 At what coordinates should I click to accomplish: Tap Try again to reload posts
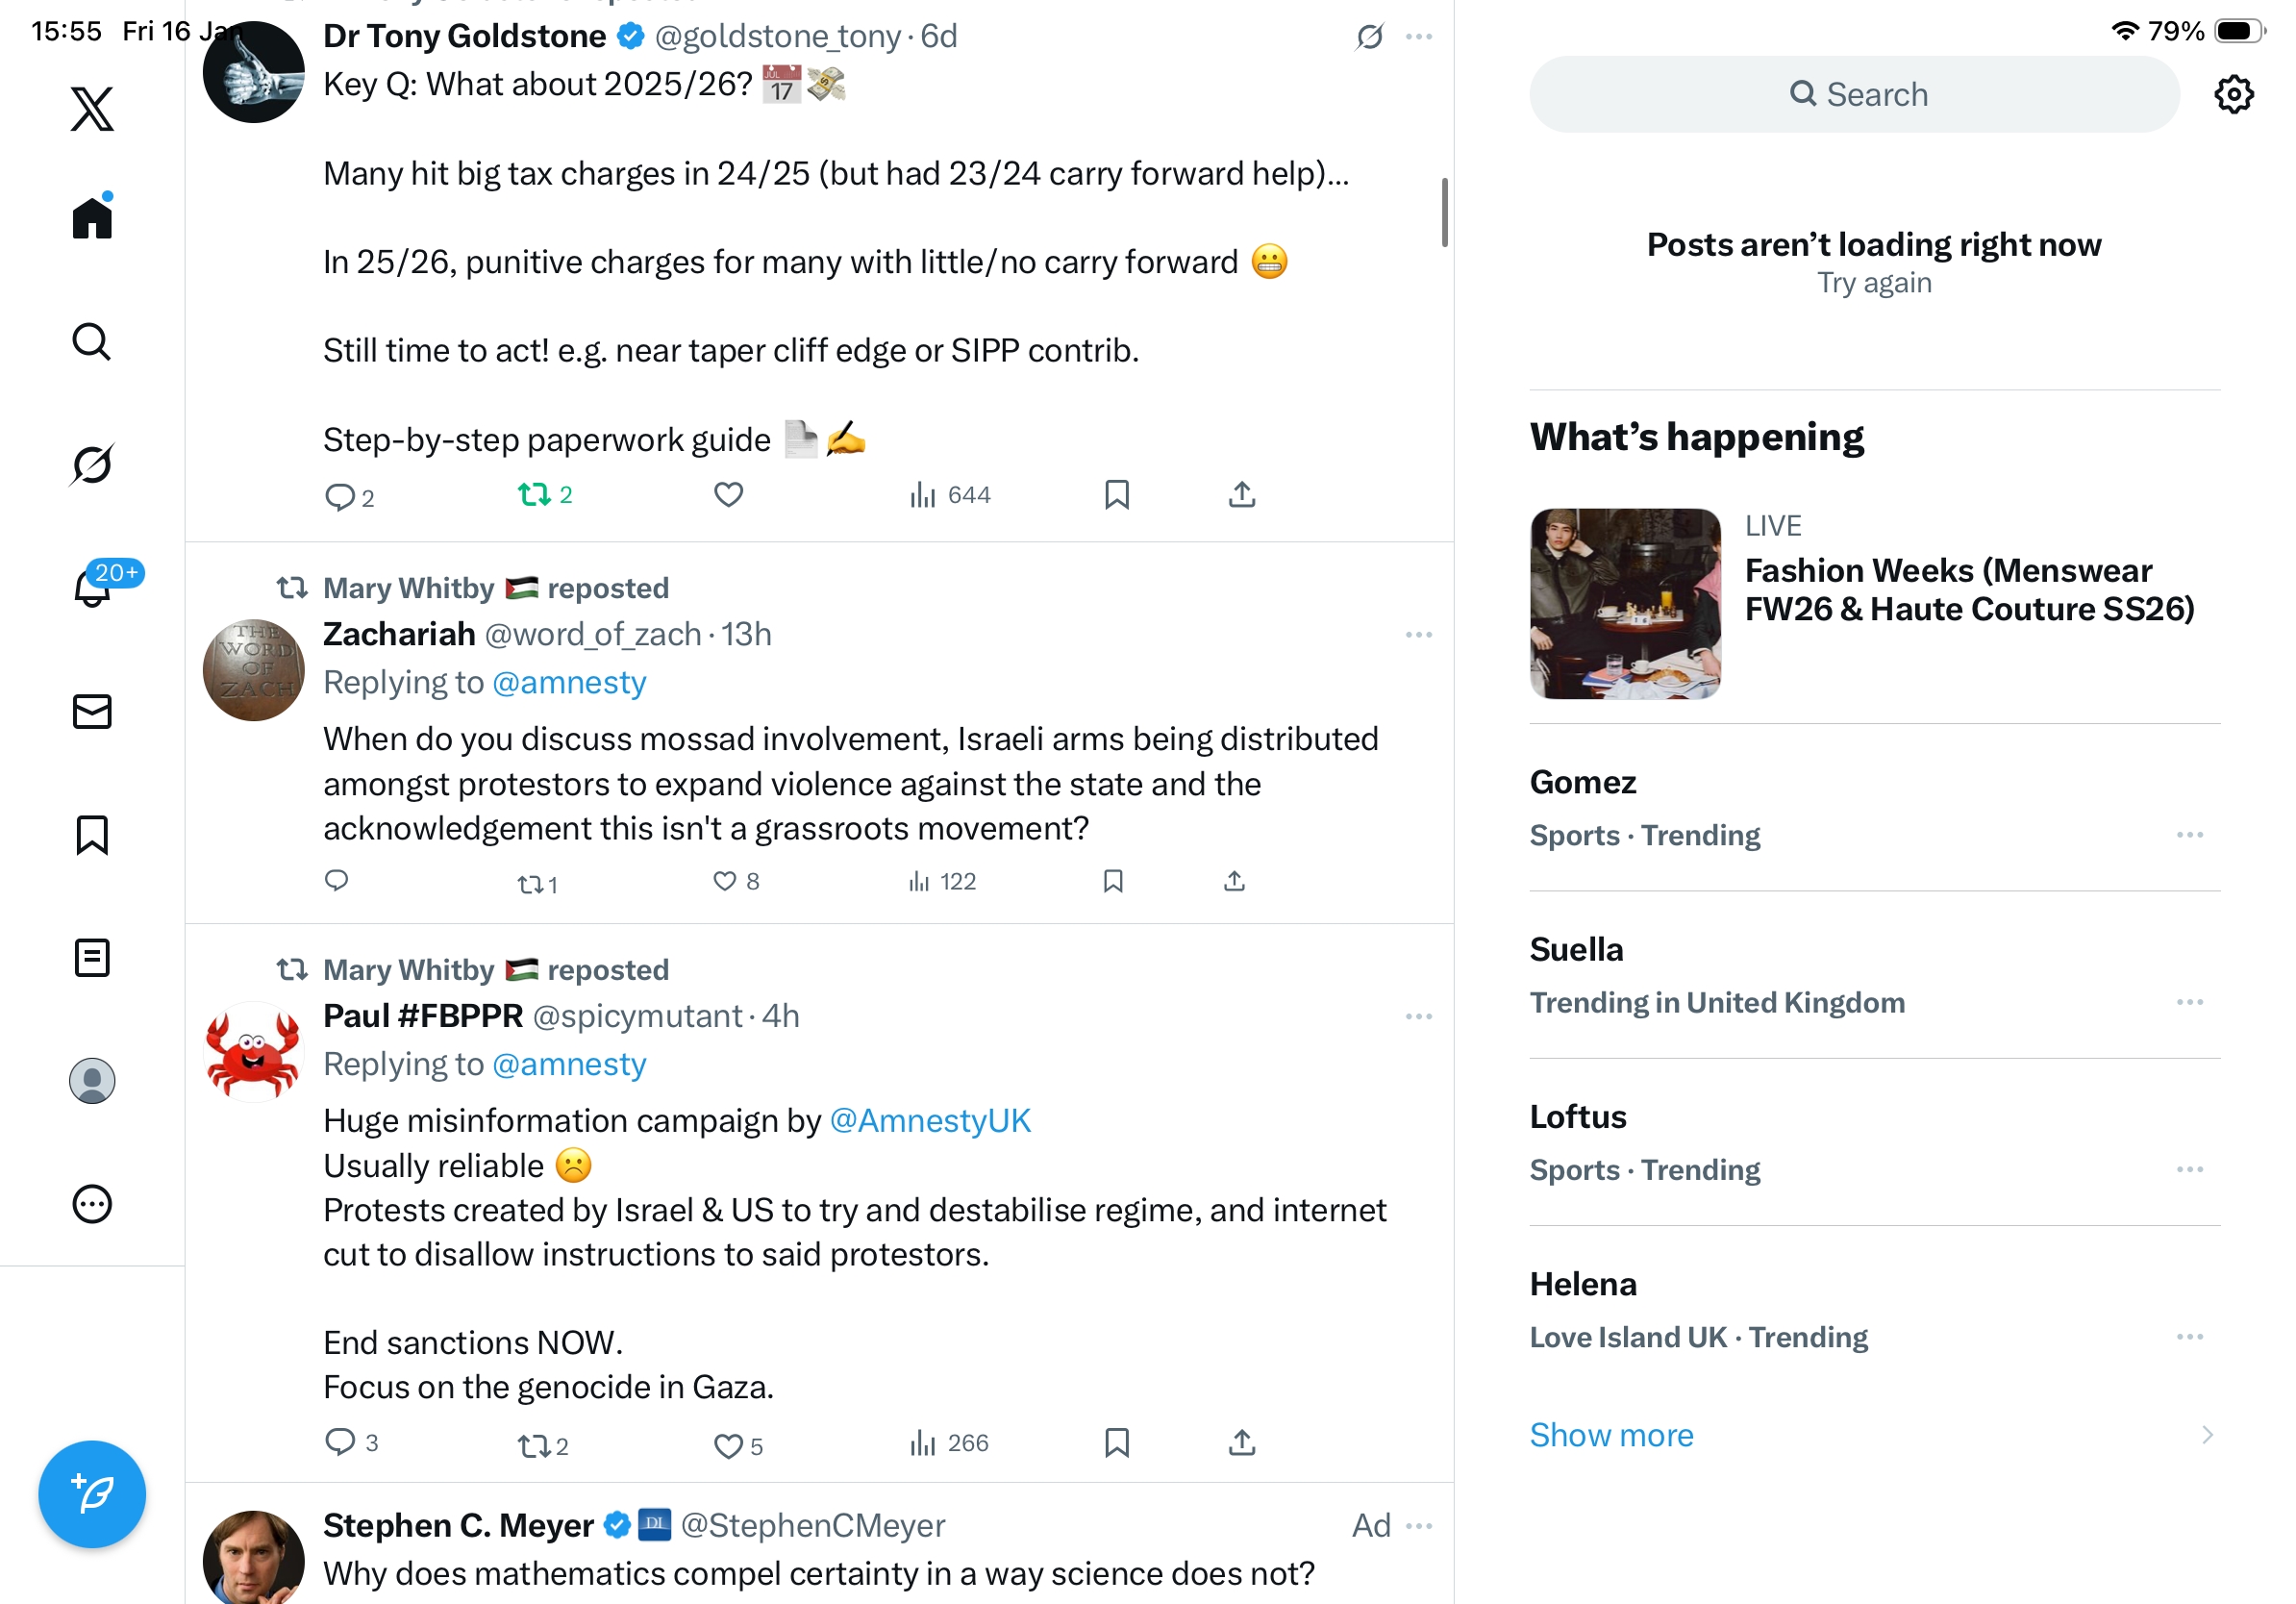(1873, 283)
